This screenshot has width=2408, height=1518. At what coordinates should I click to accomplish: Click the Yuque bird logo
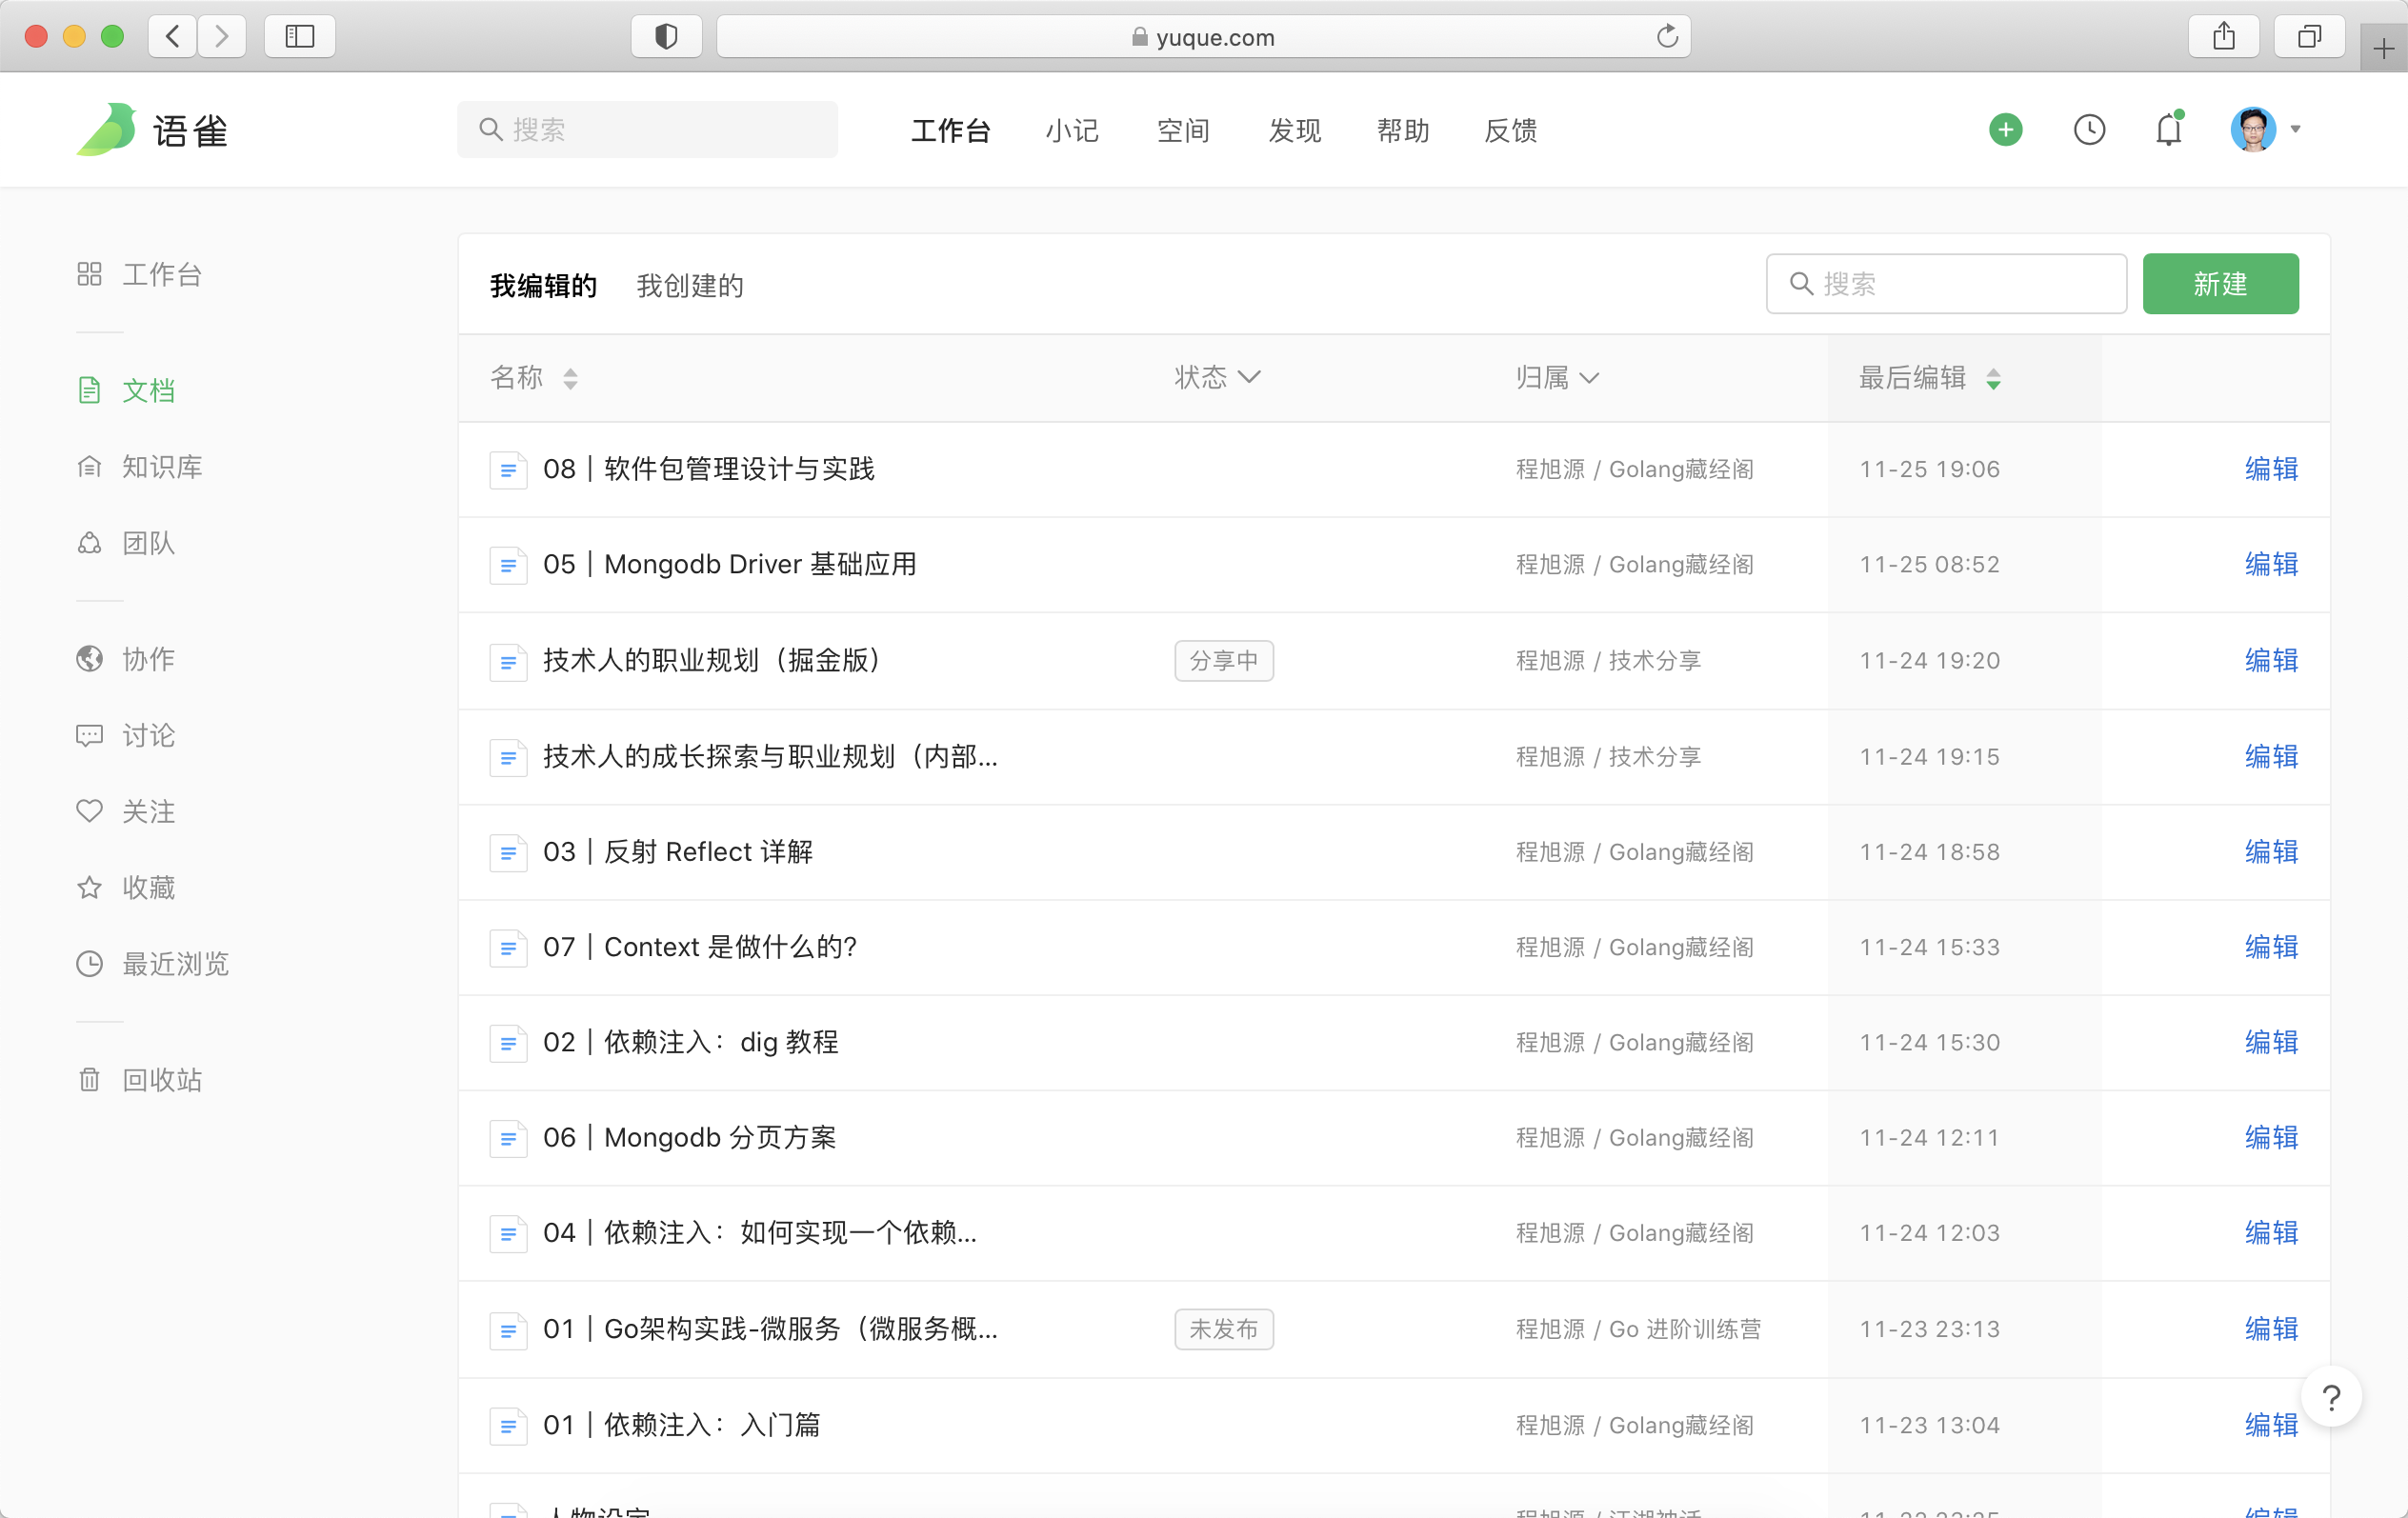coord(107,130)
